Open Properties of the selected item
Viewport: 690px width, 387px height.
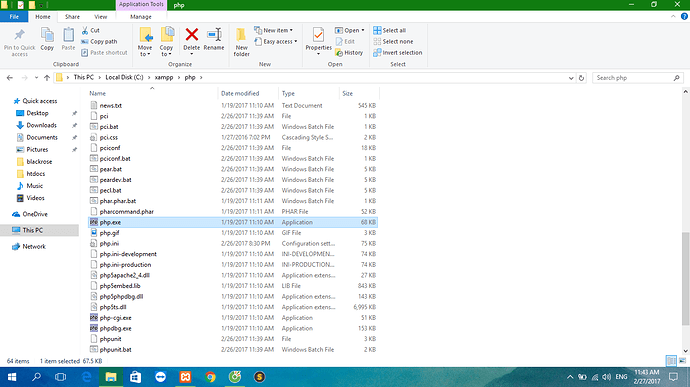pyautogui.click(x=318, y=42)
